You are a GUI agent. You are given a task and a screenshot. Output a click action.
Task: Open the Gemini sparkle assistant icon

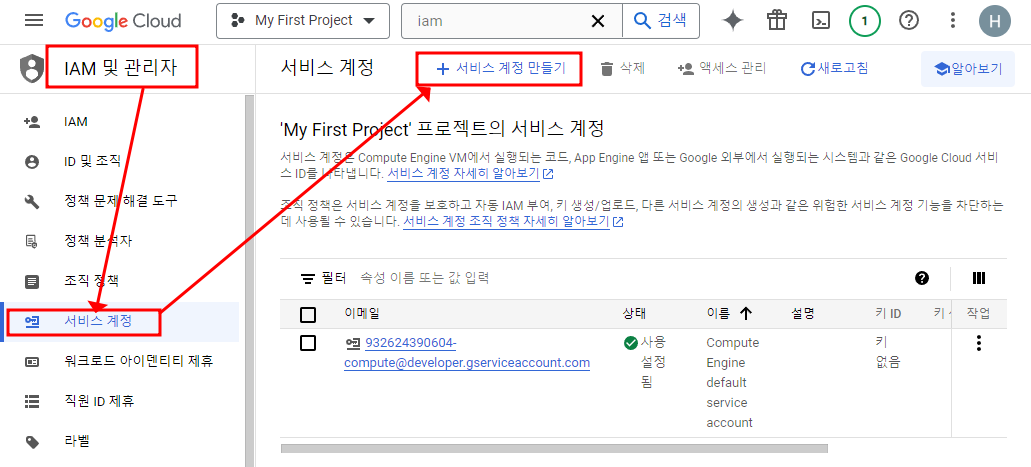(x=732, y=21)
